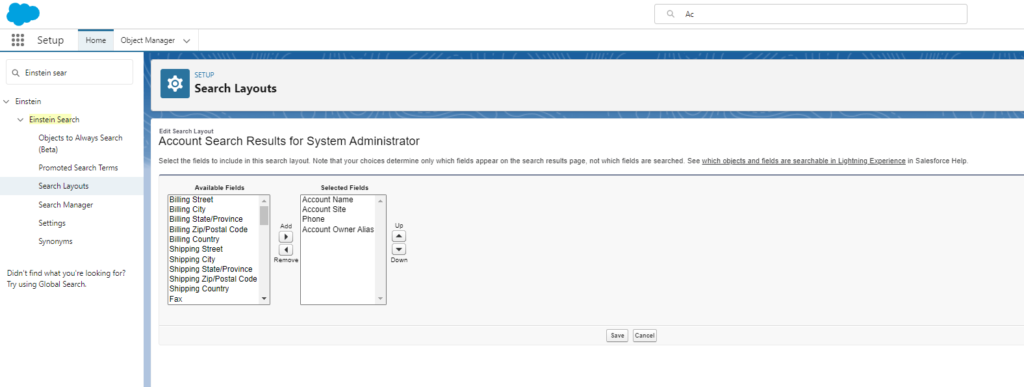Viewport: 1024px width, 387px height.
Task: Select Account Owner Alias field
Action: (x=338, y=229)
